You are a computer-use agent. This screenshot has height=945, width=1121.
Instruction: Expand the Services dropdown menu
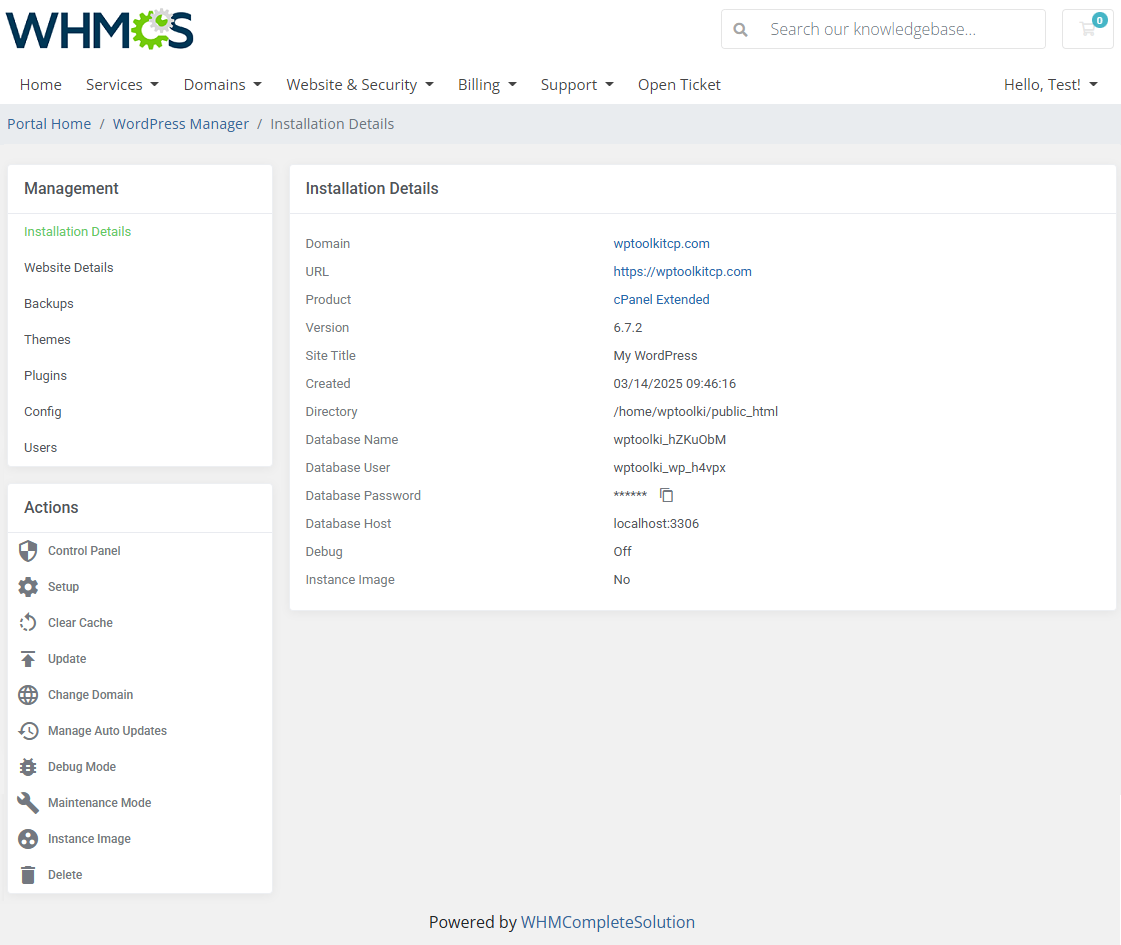tap(122, 84)
